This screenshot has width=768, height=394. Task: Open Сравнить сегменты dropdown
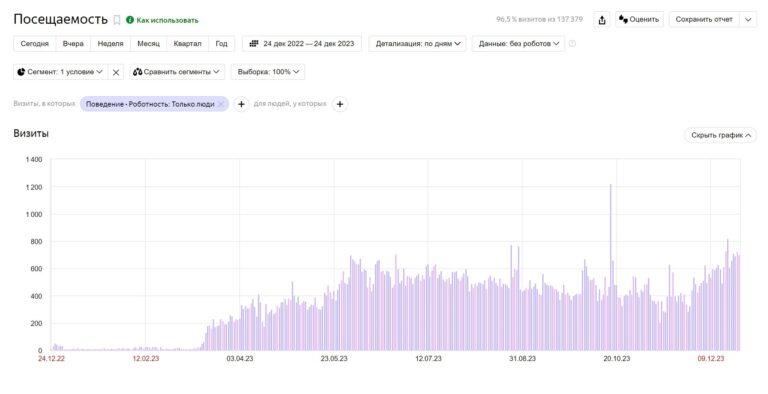(177, 72)
